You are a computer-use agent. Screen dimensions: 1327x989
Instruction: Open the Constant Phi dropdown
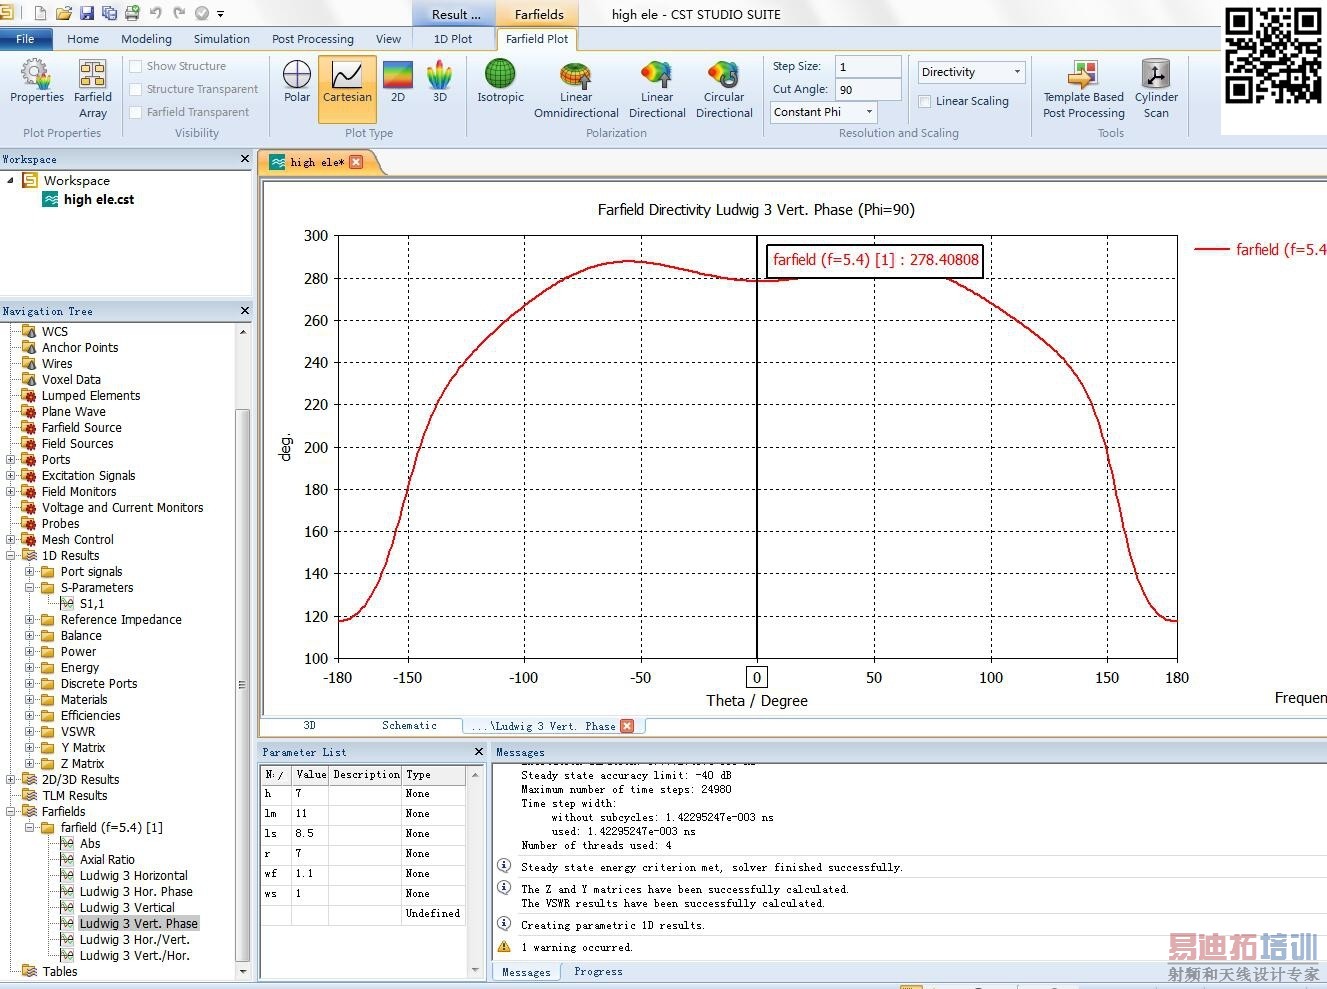pos(823,112)
